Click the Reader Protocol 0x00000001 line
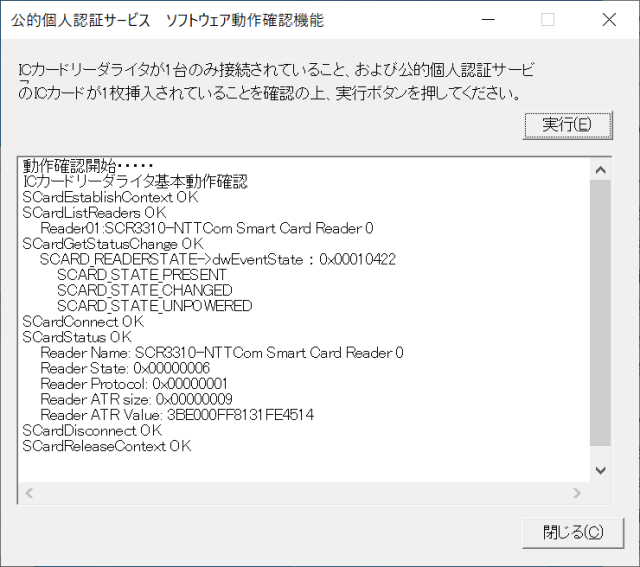The height and width of the screenshot is (567, 640). coord(134,384)
